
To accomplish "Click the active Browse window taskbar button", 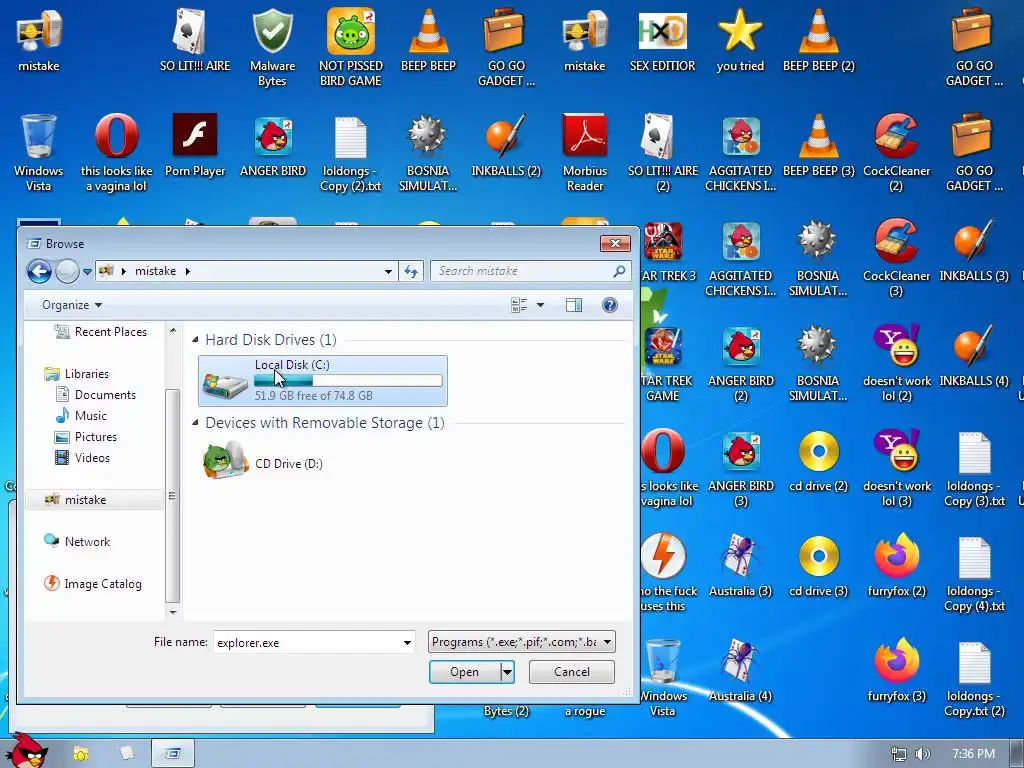I will tap(173, 754).
